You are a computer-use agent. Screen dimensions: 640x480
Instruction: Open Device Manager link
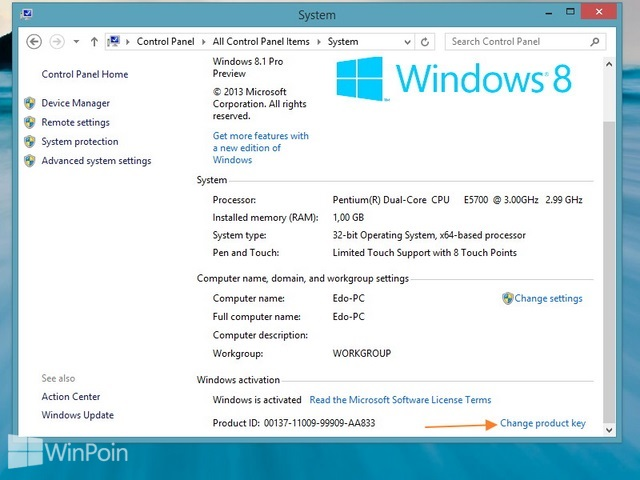click(76, 103)
